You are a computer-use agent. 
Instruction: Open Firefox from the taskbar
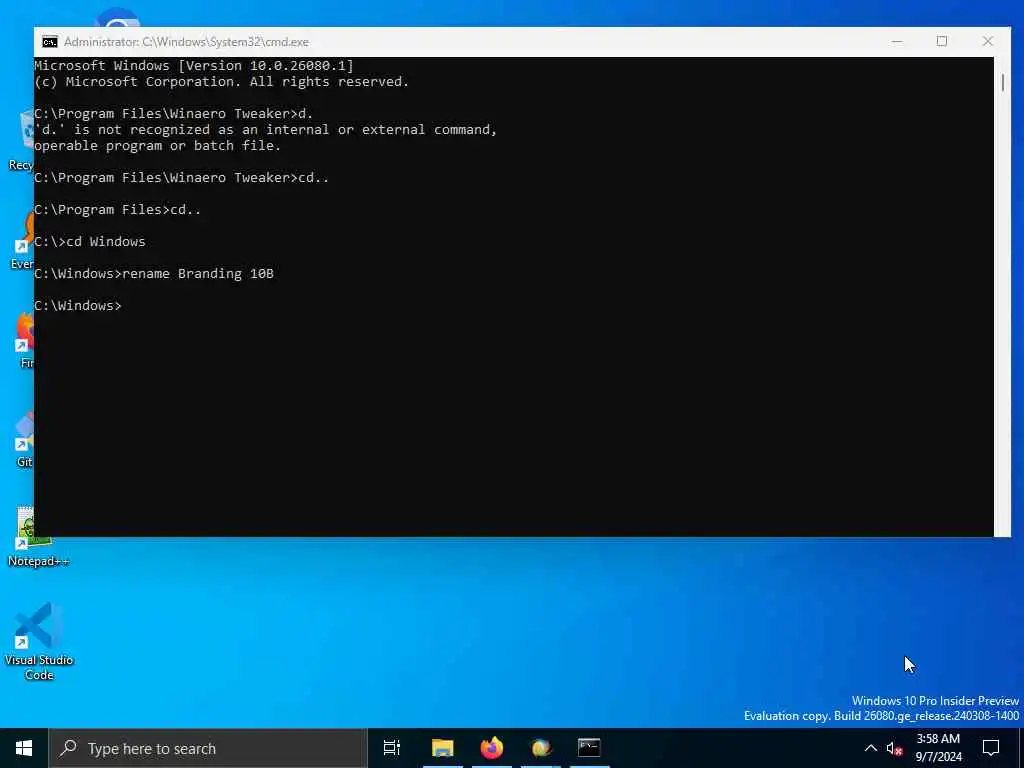[492, 748]
